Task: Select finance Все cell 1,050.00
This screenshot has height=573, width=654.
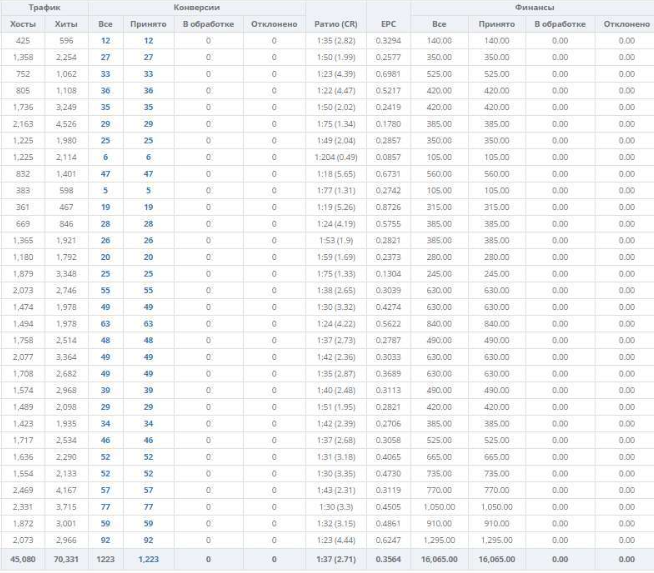Action: click(x=439, y=507)
